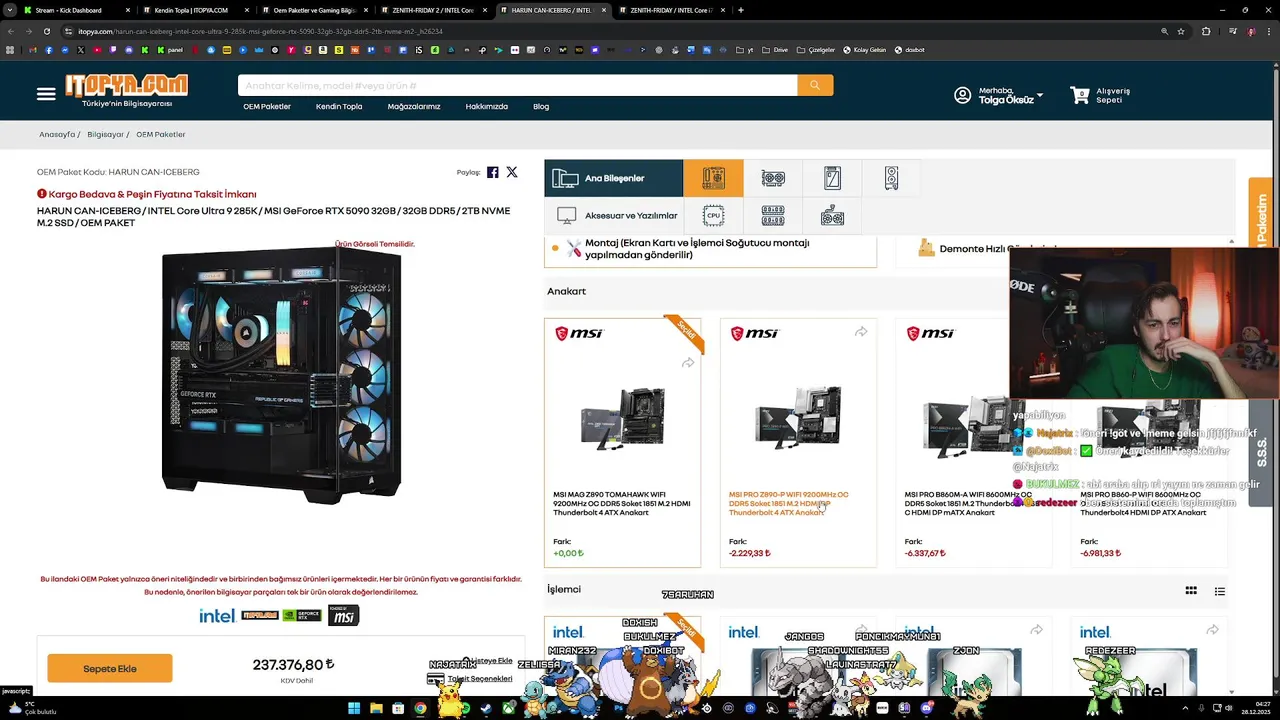Select the graphics card component category icon

pyautogui.click(x=773, y=178)
